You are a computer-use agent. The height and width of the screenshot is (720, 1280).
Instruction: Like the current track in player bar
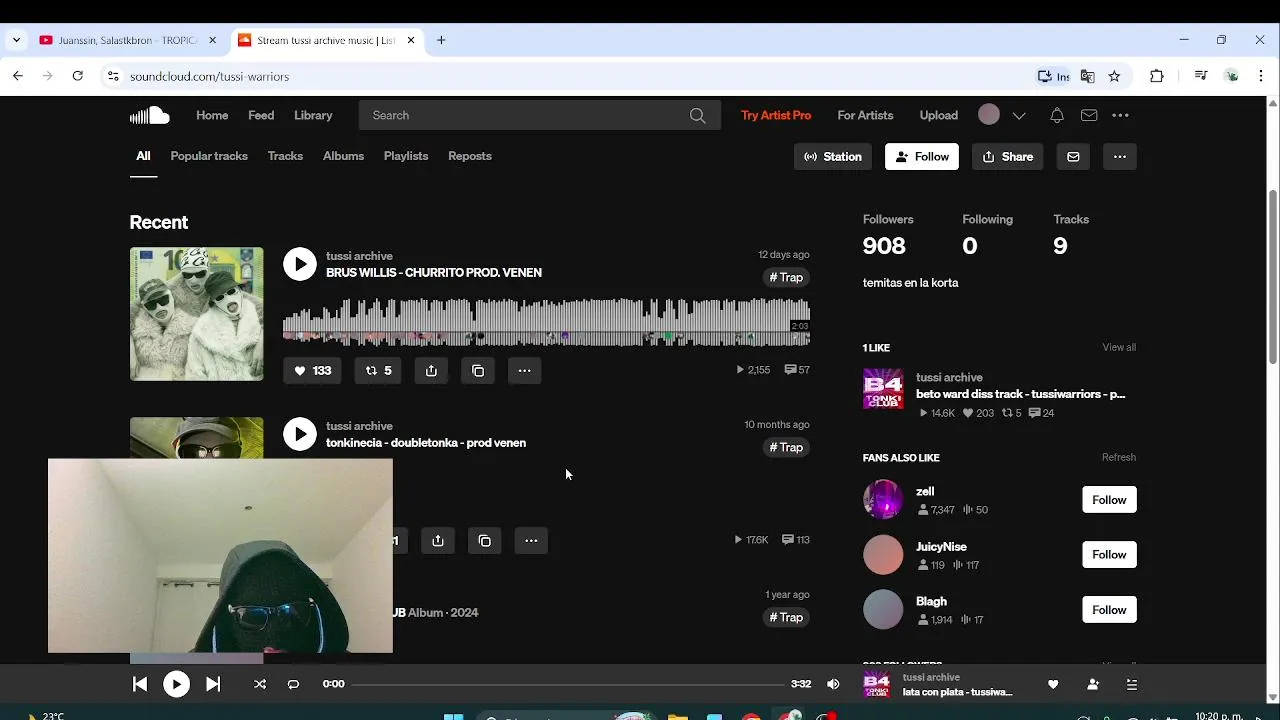1053,684
